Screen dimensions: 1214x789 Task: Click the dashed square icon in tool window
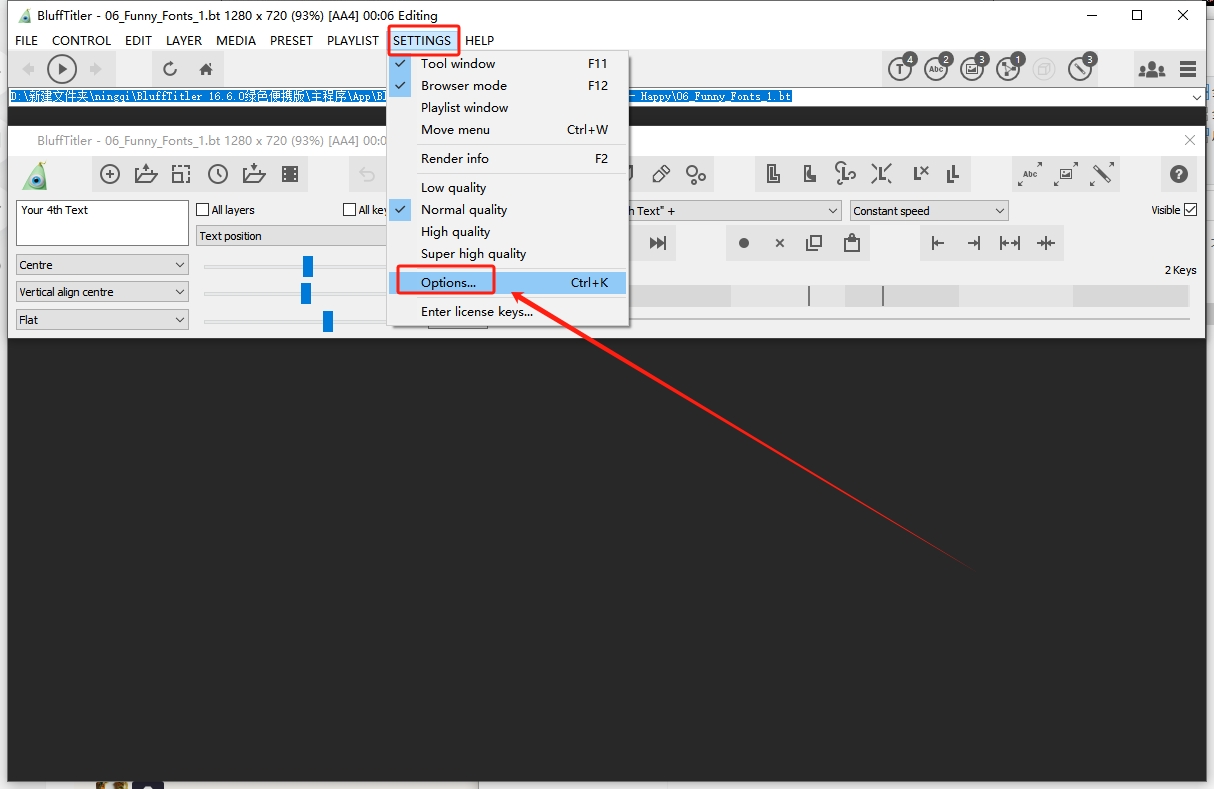[181, 174]
